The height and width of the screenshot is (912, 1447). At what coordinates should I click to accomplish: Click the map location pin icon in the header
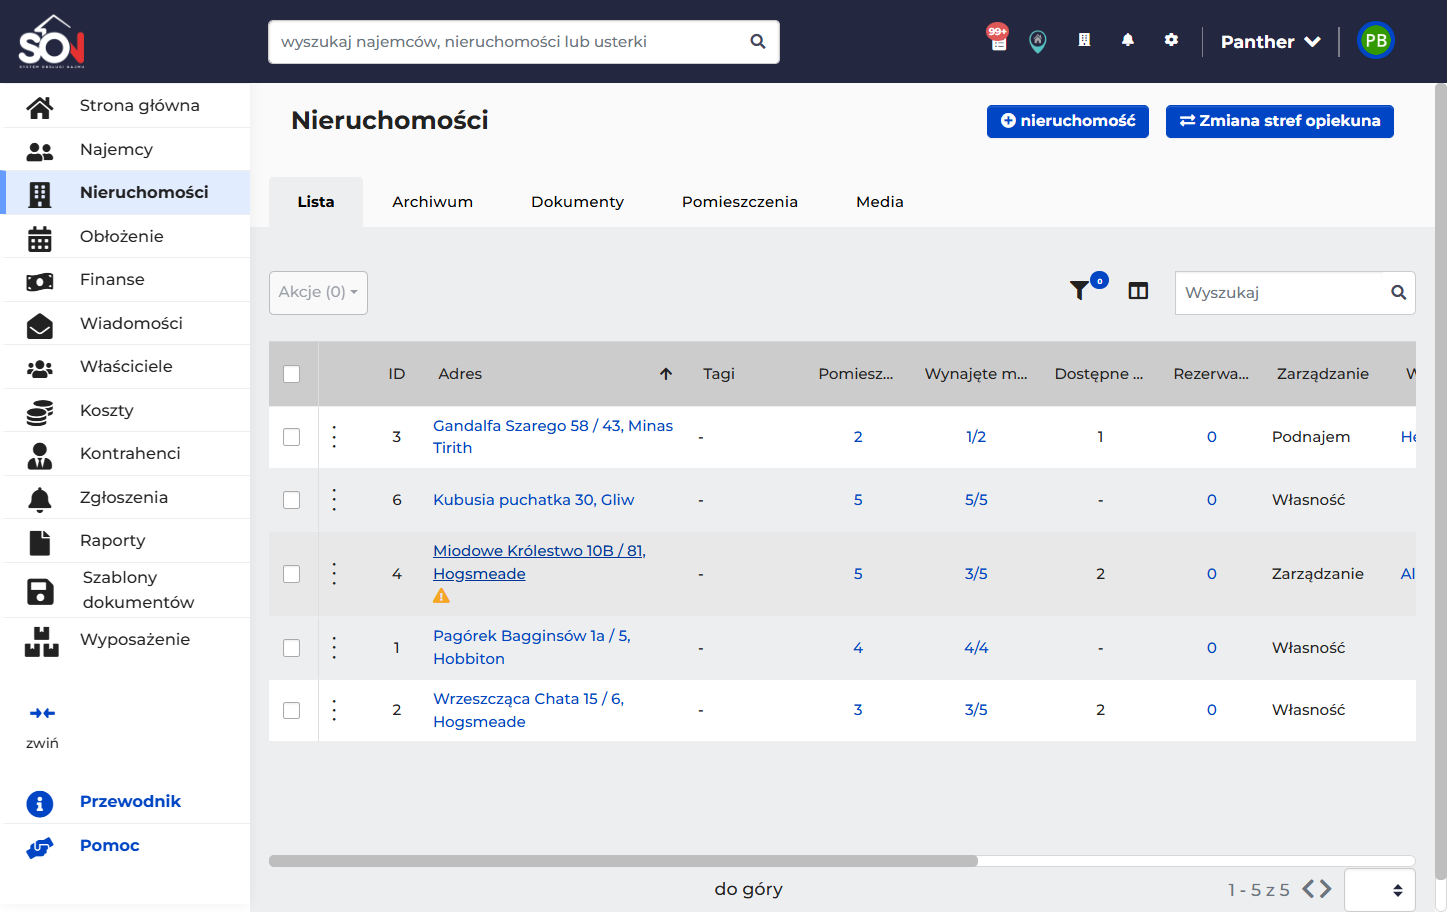(x=1038, y=41)
